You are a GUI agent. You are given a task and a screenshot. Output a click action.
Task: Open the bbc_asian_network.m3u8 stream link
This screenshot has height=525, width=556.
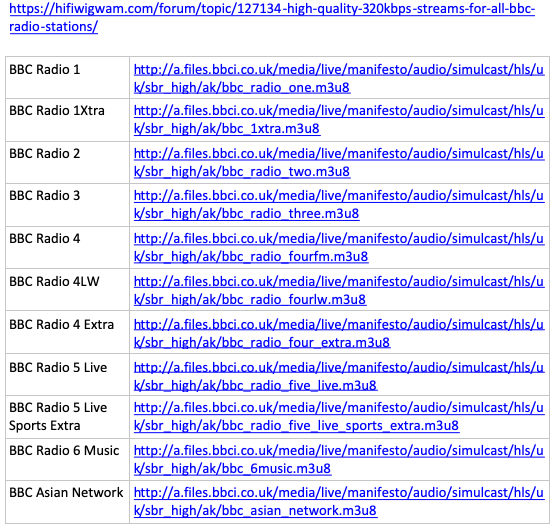[339, 501]
